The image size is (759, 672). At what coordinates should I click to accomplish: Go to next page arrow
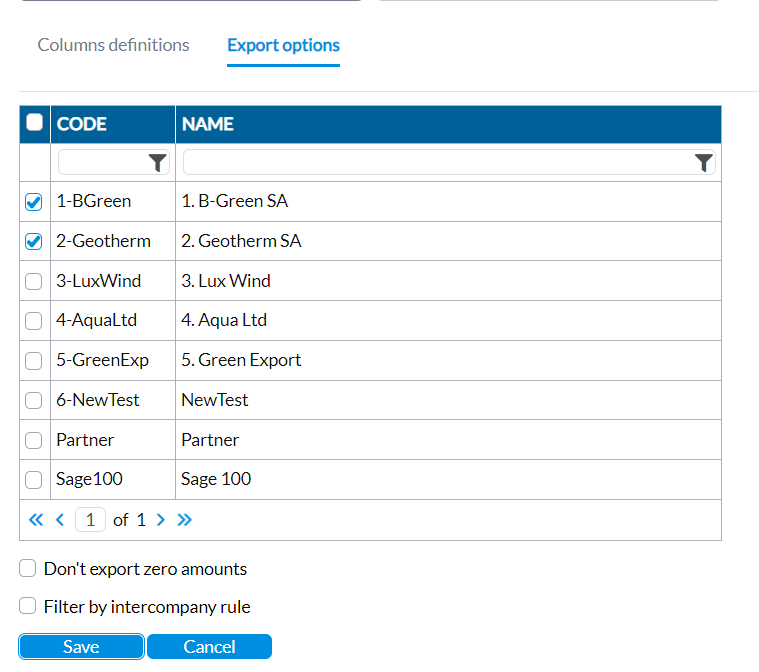[x=161, y=520]
